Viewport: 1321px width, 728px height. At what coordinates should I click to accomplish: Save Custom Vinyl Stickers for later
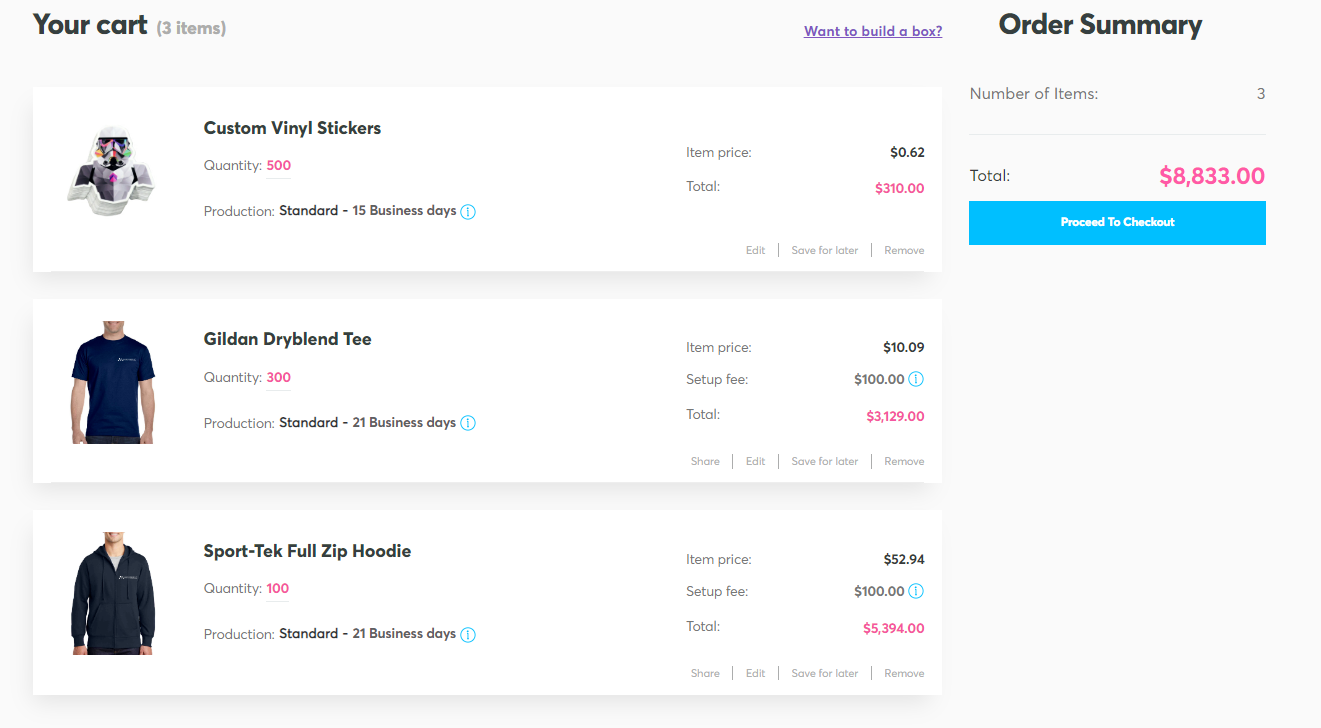click(x=824, y=250)
